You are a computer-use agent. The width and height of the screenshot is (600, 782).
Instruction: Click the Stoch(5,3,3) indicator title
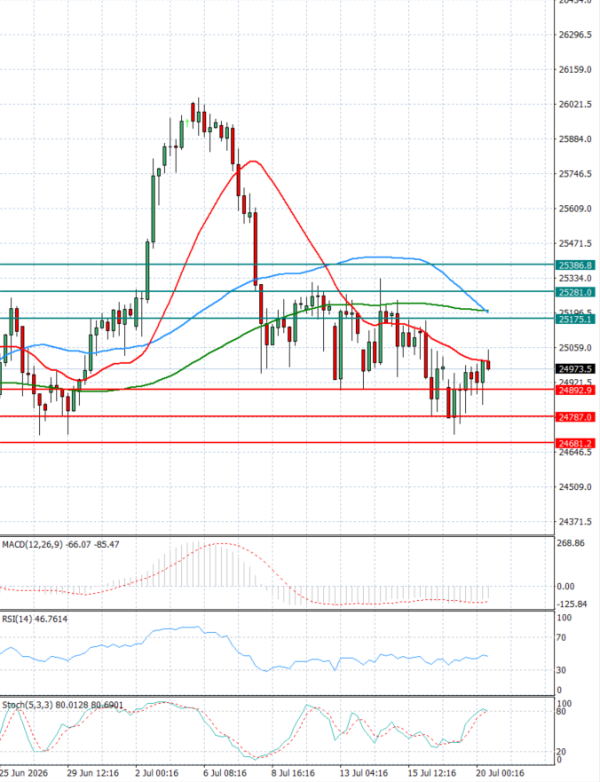[x=26, y=705]
